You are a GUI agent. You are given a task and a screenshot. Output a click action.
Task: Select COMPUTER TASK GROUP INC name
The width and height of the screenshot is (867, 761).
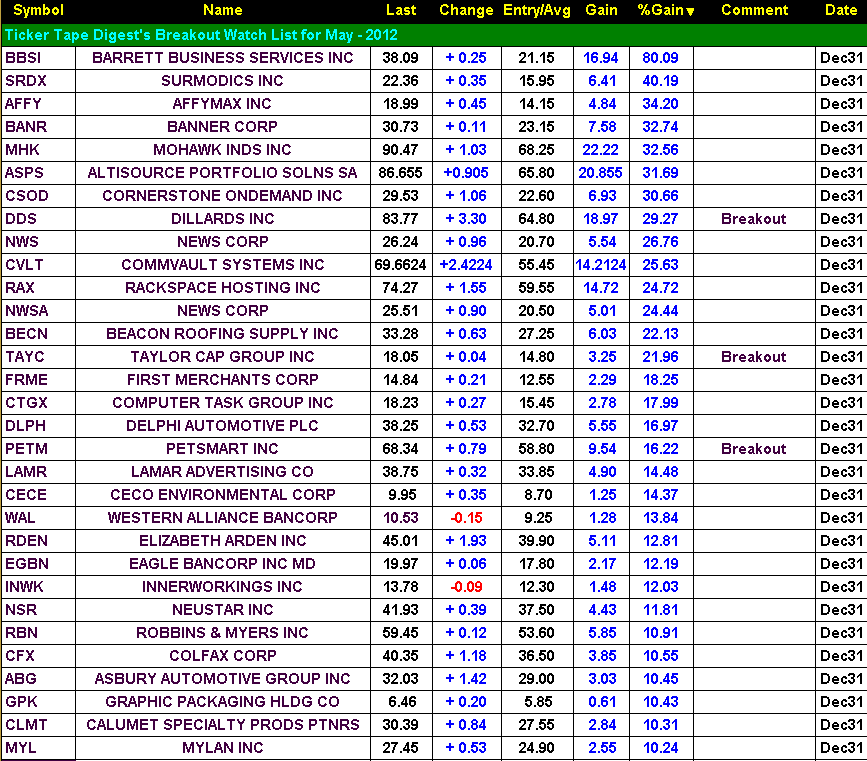coord(222,403)
